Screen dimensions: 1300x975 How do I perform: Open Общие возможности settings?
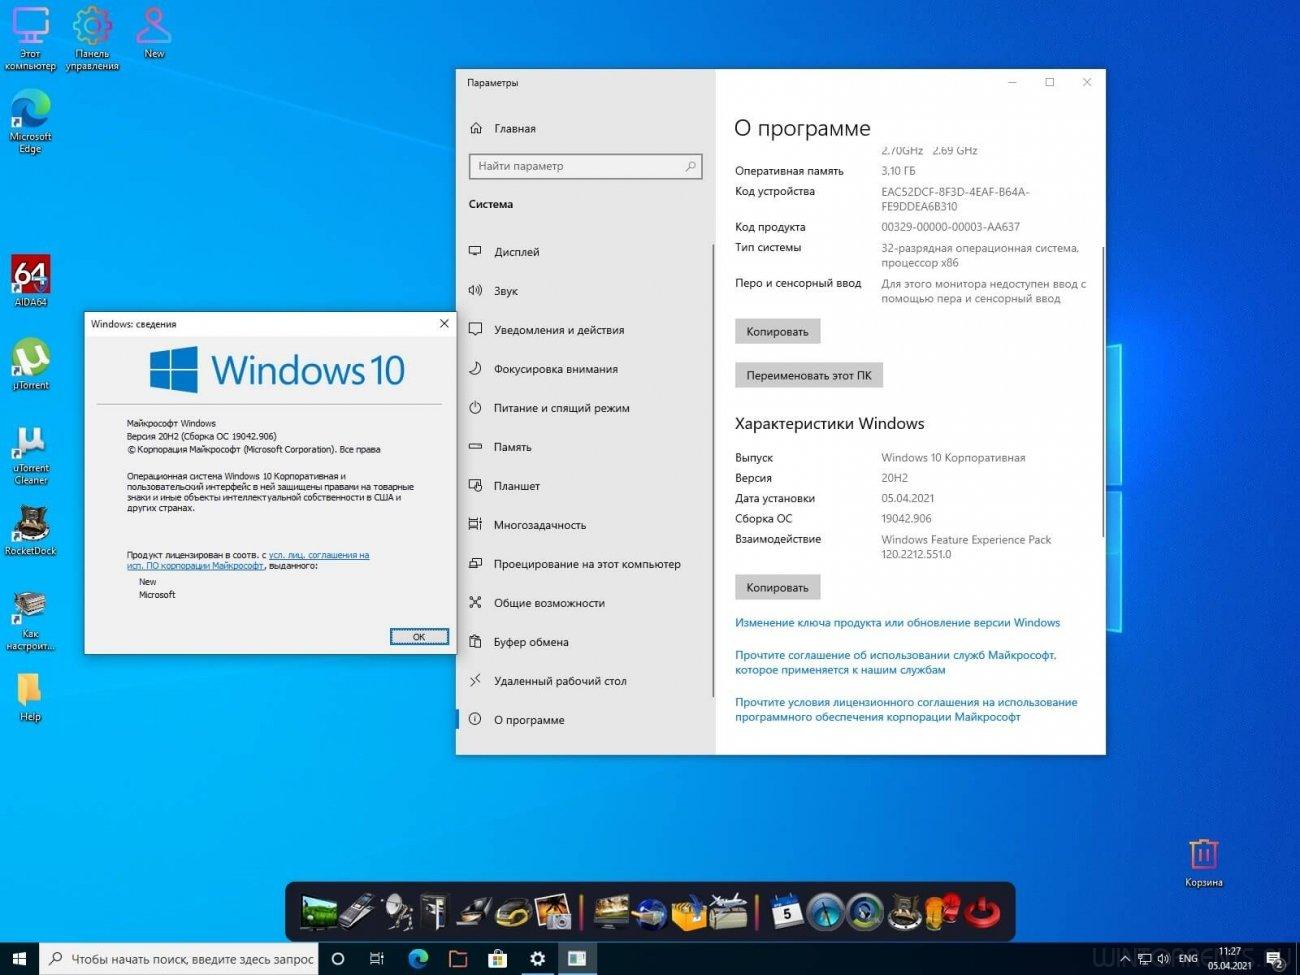585,603
